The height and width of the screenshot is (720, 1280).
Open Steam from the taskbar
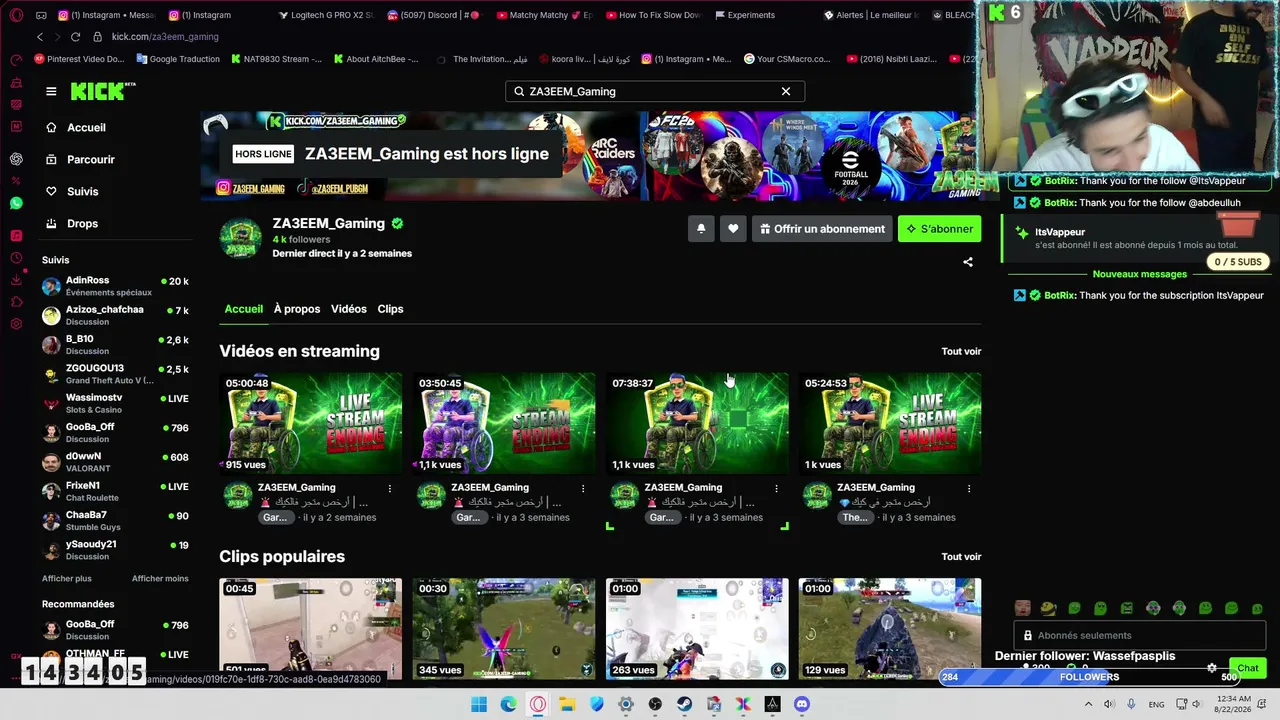(684, 704)
